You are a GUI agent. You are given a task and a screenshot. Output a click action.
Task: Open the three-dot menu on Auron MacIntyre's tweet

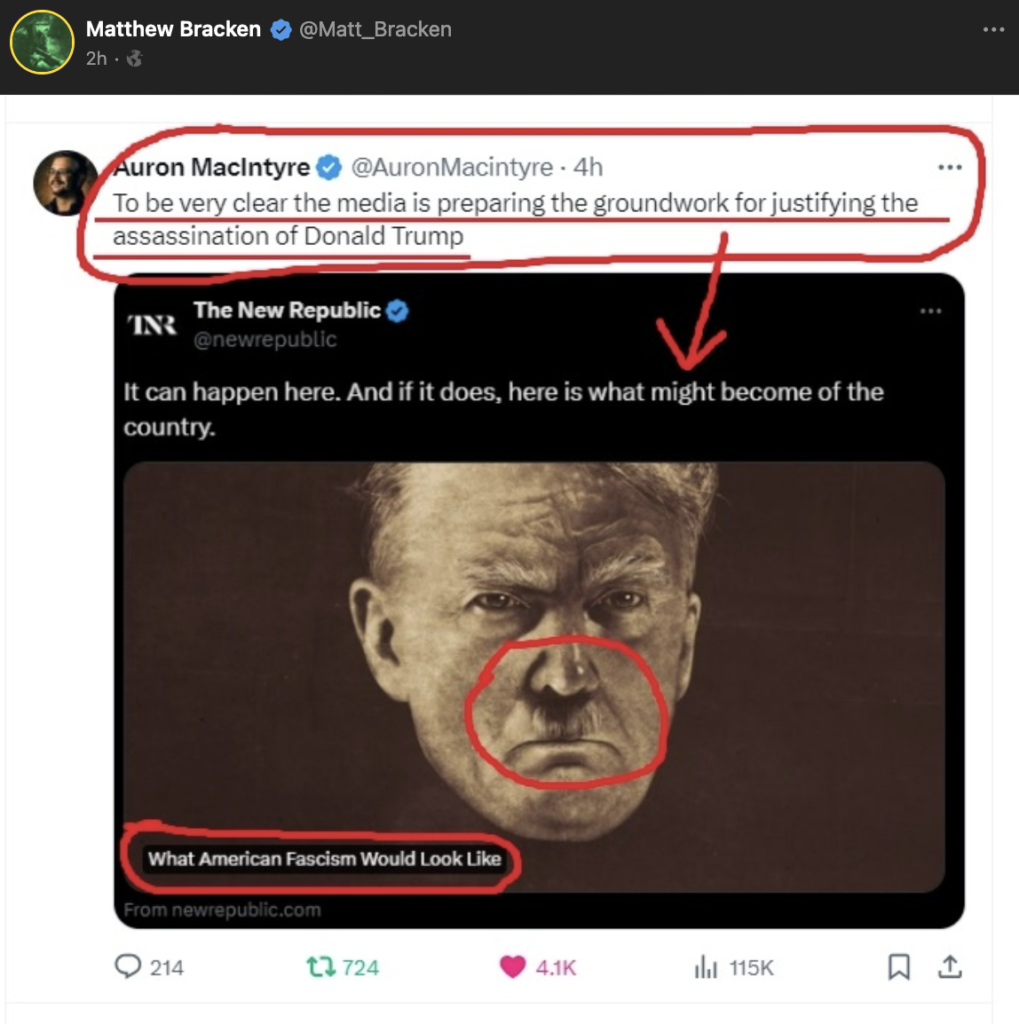click(x=949, y=167)
